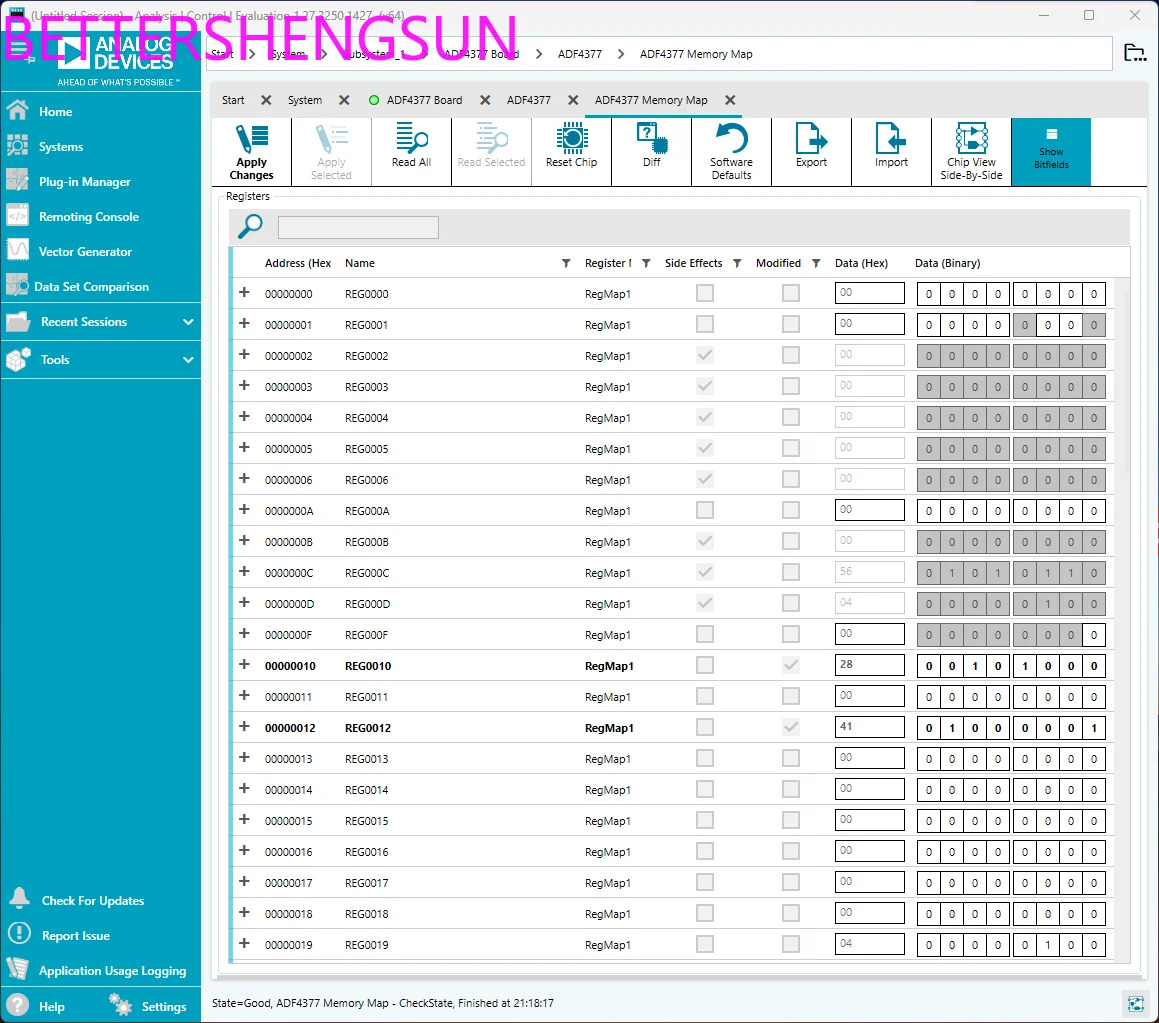Click the Modified column filter icon
Screen dimensions: 1159x1023
(x=816, y=263)
